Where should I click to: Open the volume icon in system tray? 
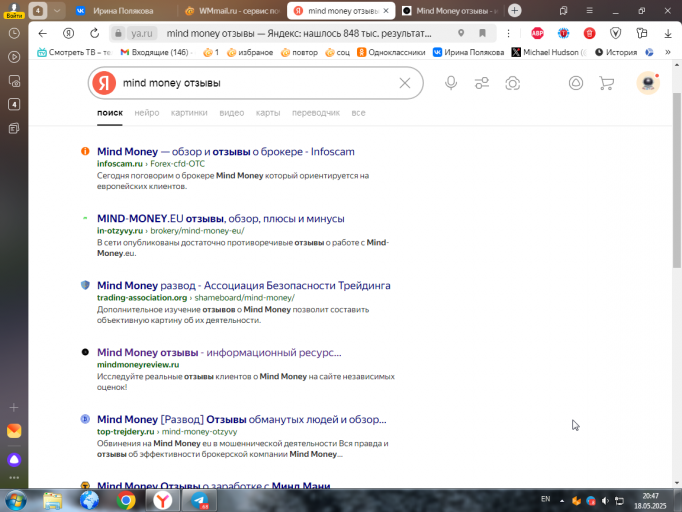605,501
